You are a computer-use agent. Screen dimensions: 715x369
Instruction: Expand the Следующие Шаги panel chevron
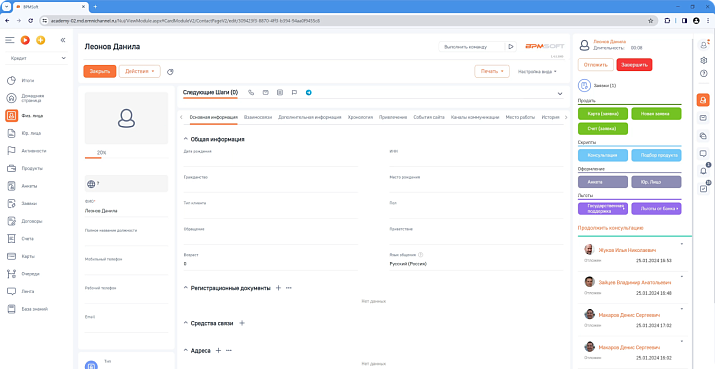click(x=560, y=94)
